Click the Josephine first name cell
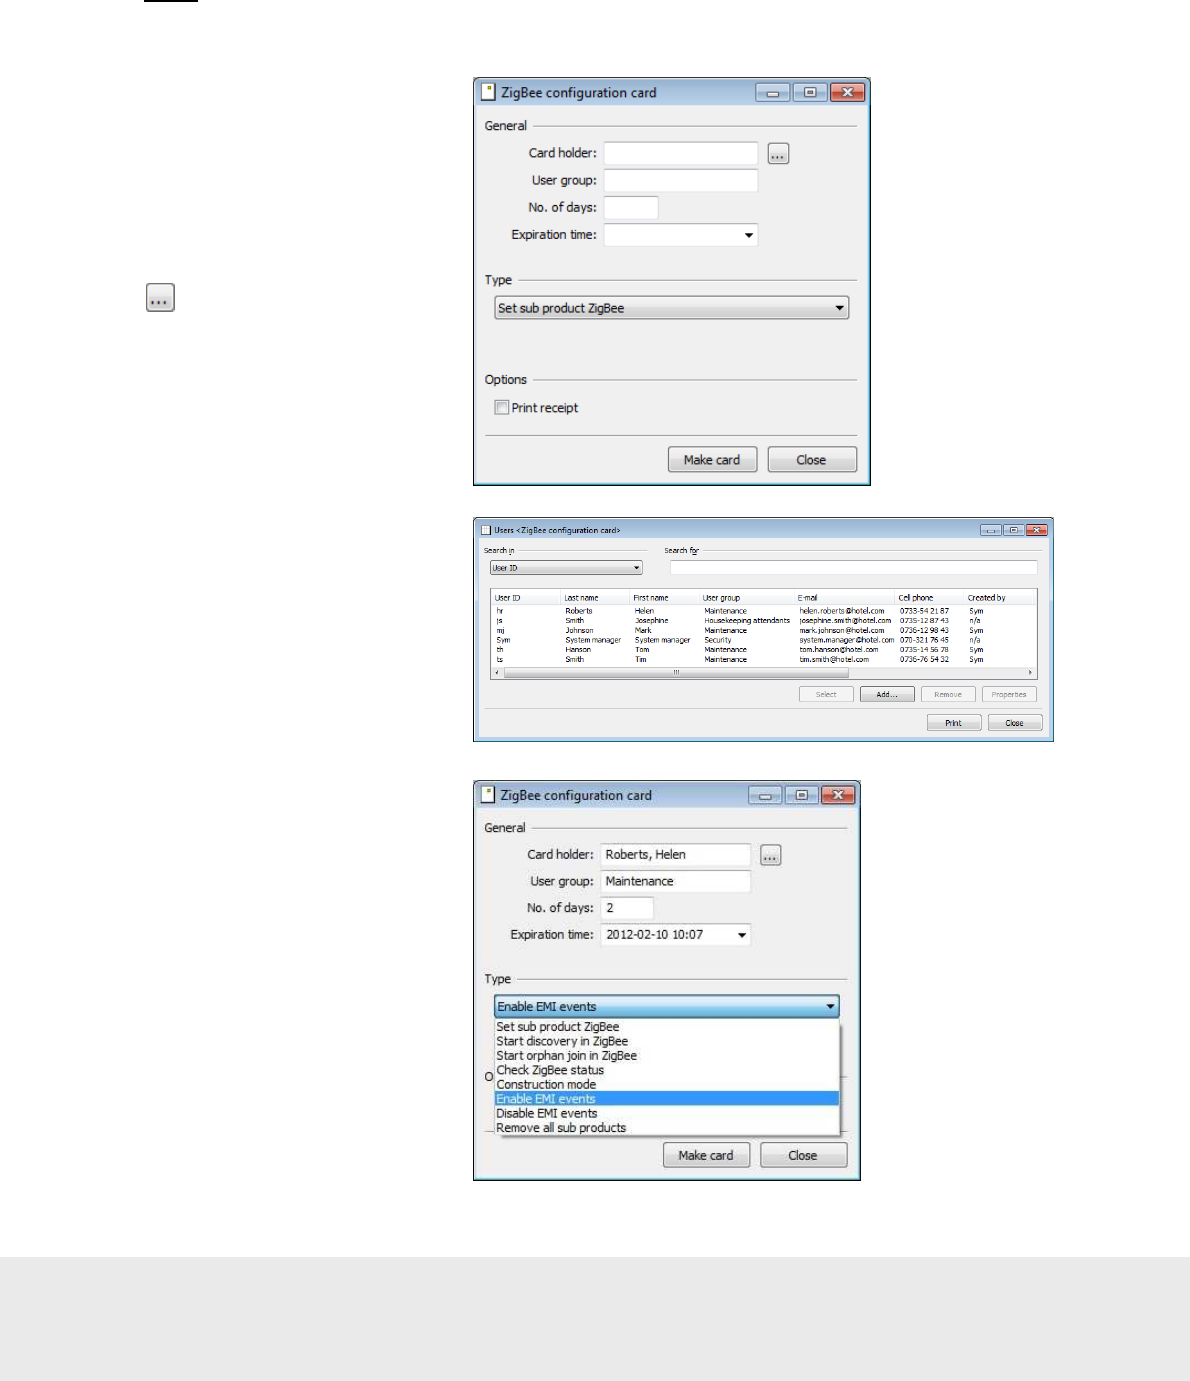Screen dimensions: 1190x1381 click(x=652, y=621)
